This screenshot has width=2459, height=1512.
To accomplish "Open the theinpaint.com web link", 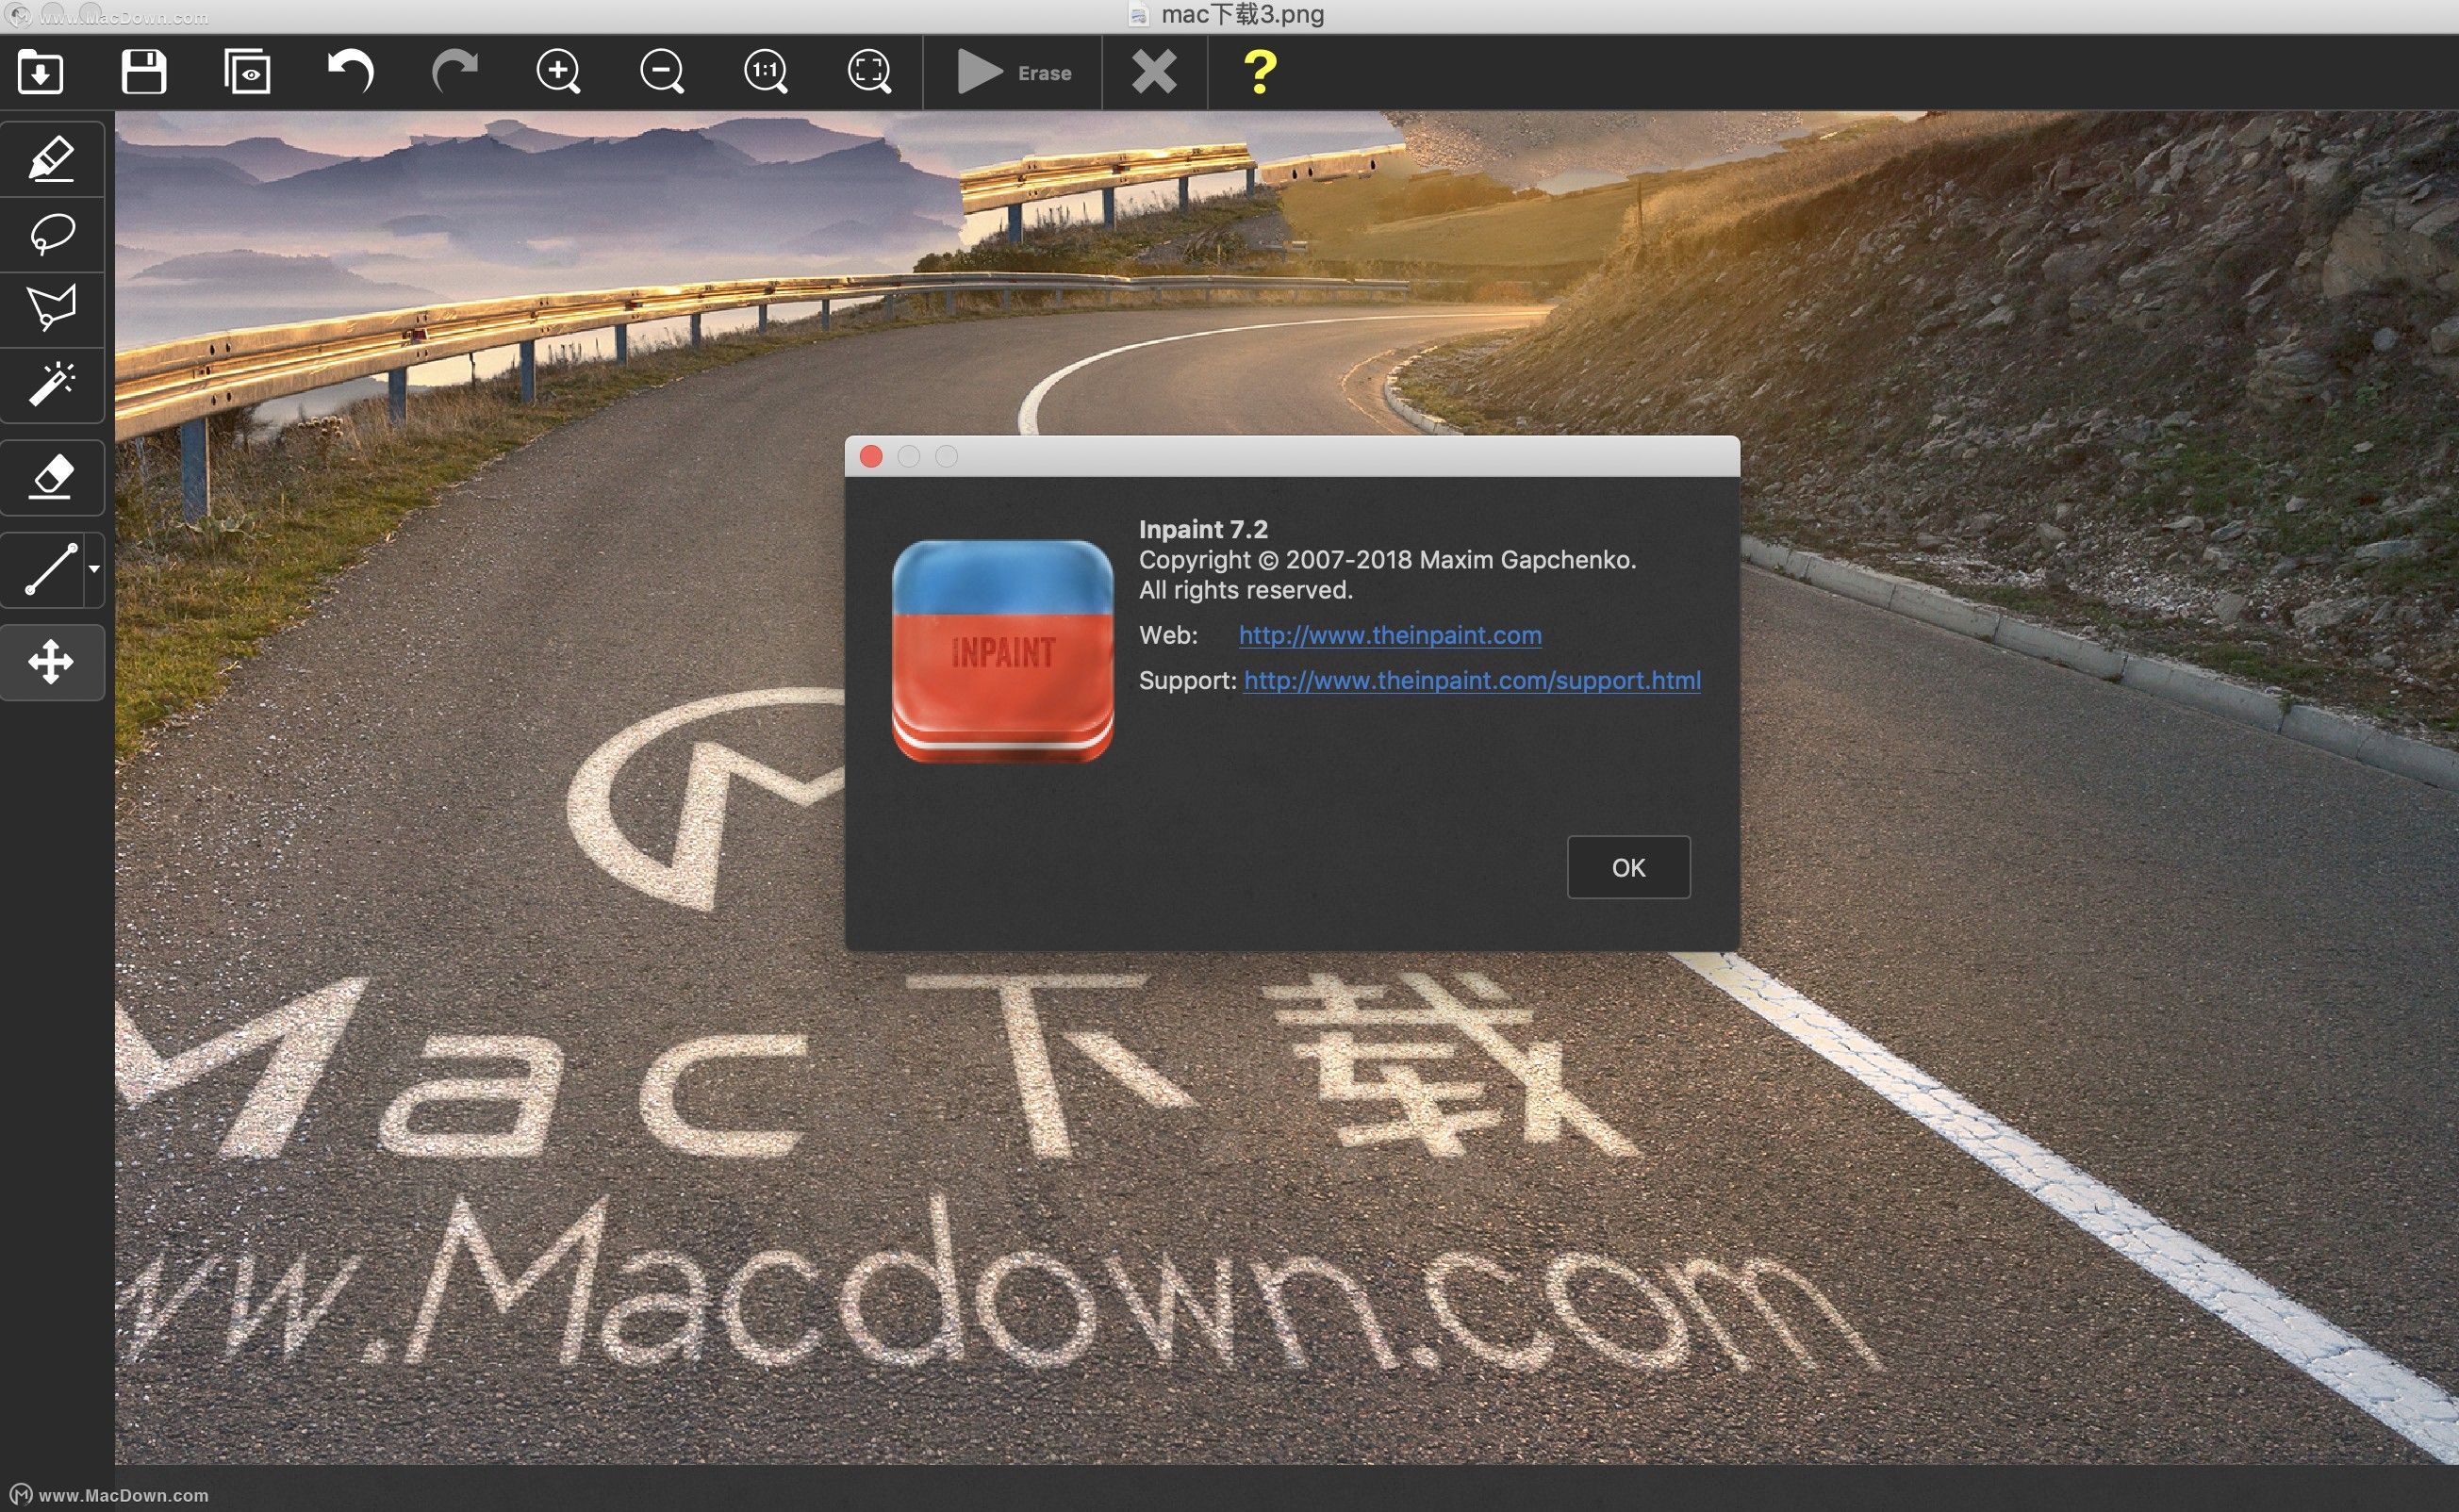I will pos(1389,635).
